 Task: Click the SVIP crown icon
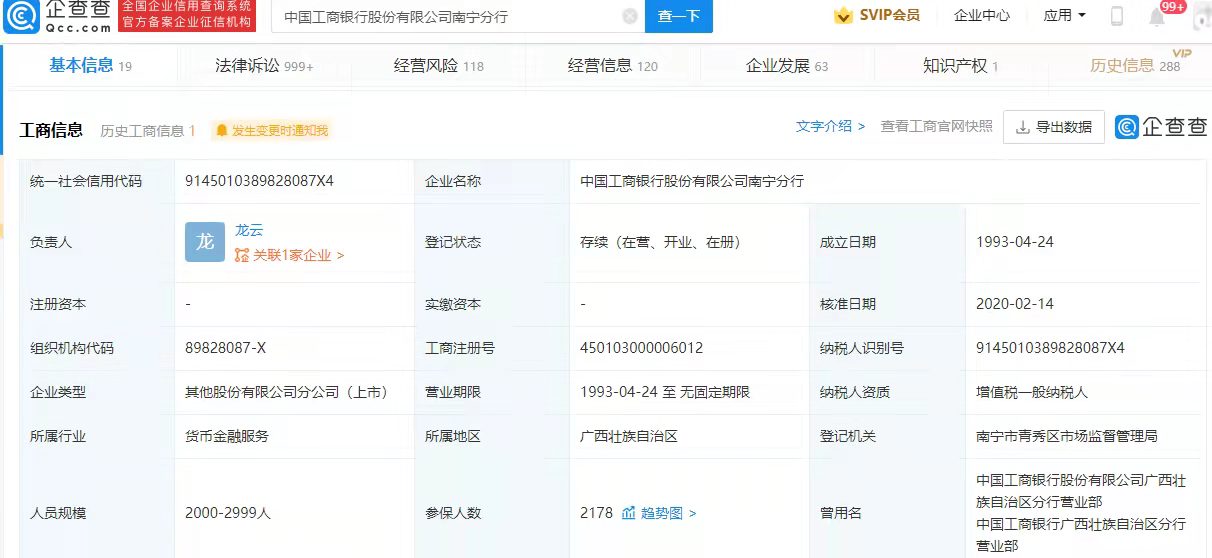pos(844,16)
